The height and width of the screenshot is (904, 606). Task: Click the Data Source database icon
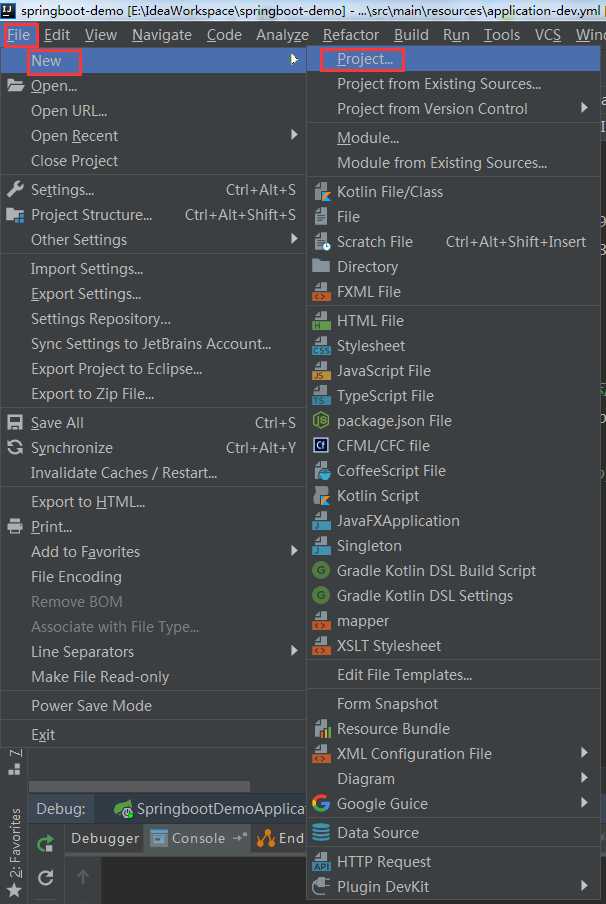point(321,833)
